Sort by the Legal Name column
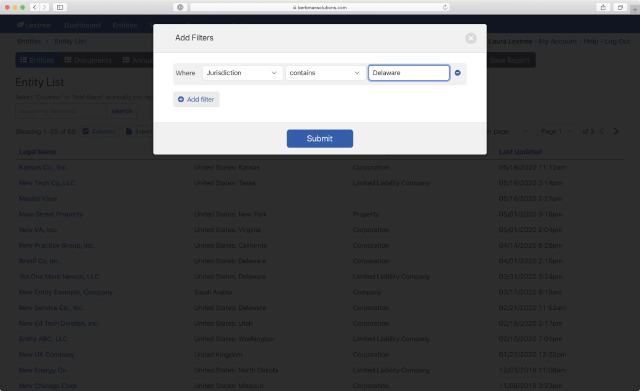The image size is (640, 391). point(38,151)
